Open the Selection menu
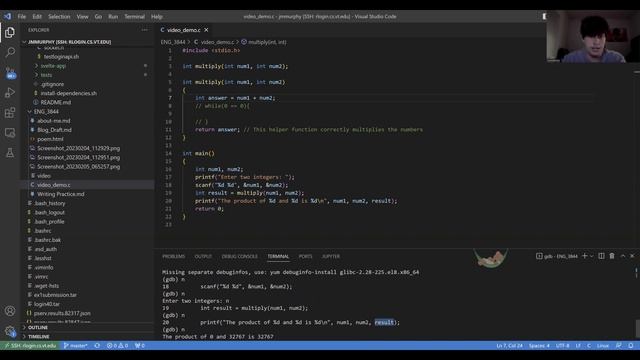Image resolution: width=640 pixels, height=360 pixels. coord(59,17)
